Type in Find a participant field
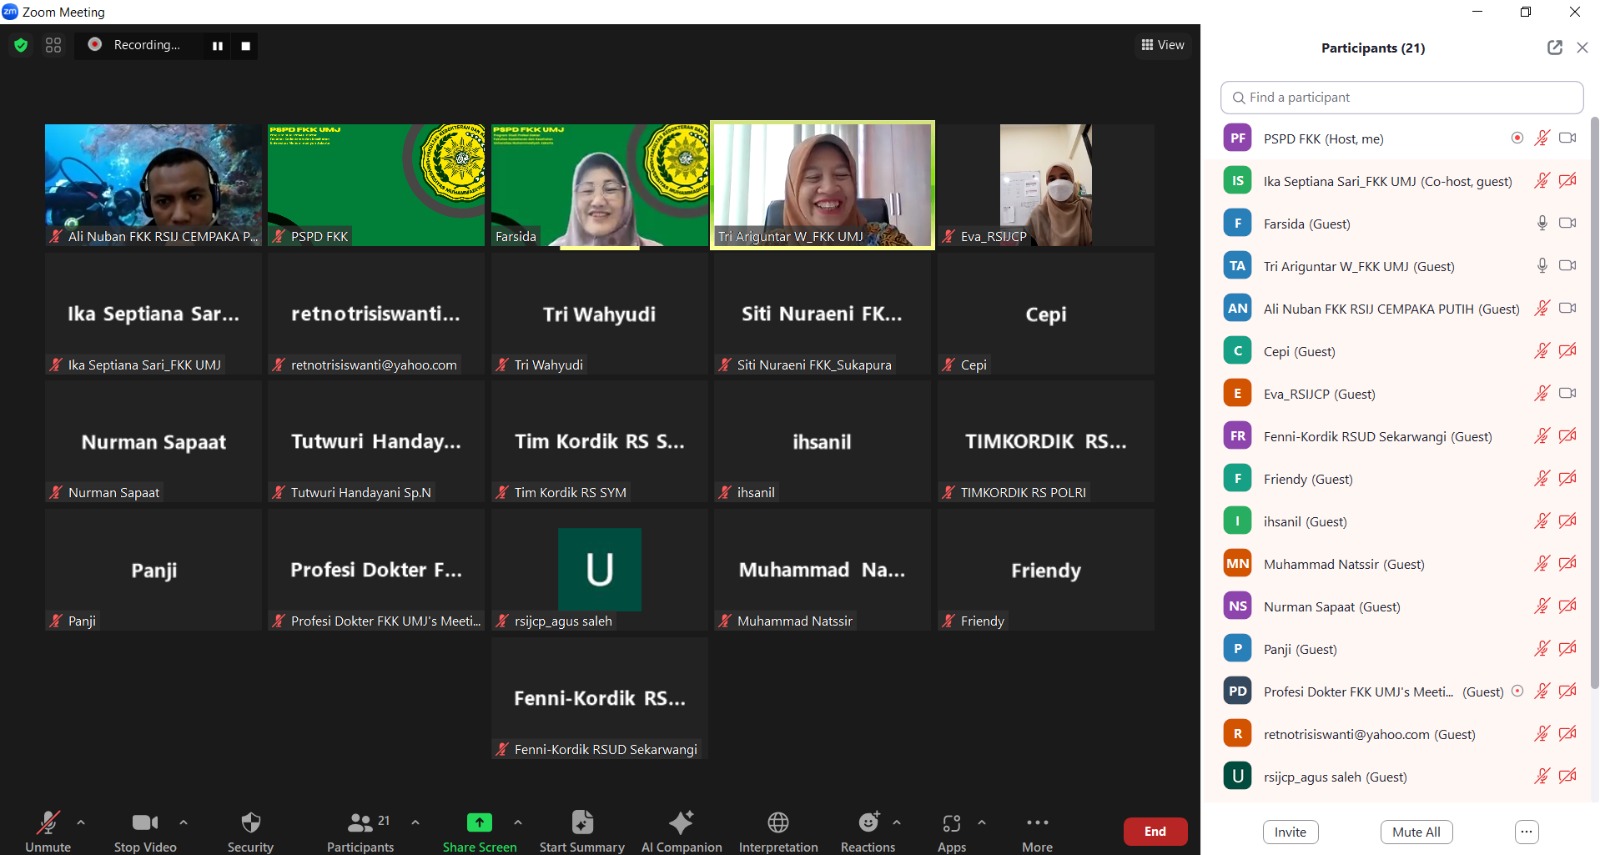This screenshot has height=855, width=1600. point(1401,97)
